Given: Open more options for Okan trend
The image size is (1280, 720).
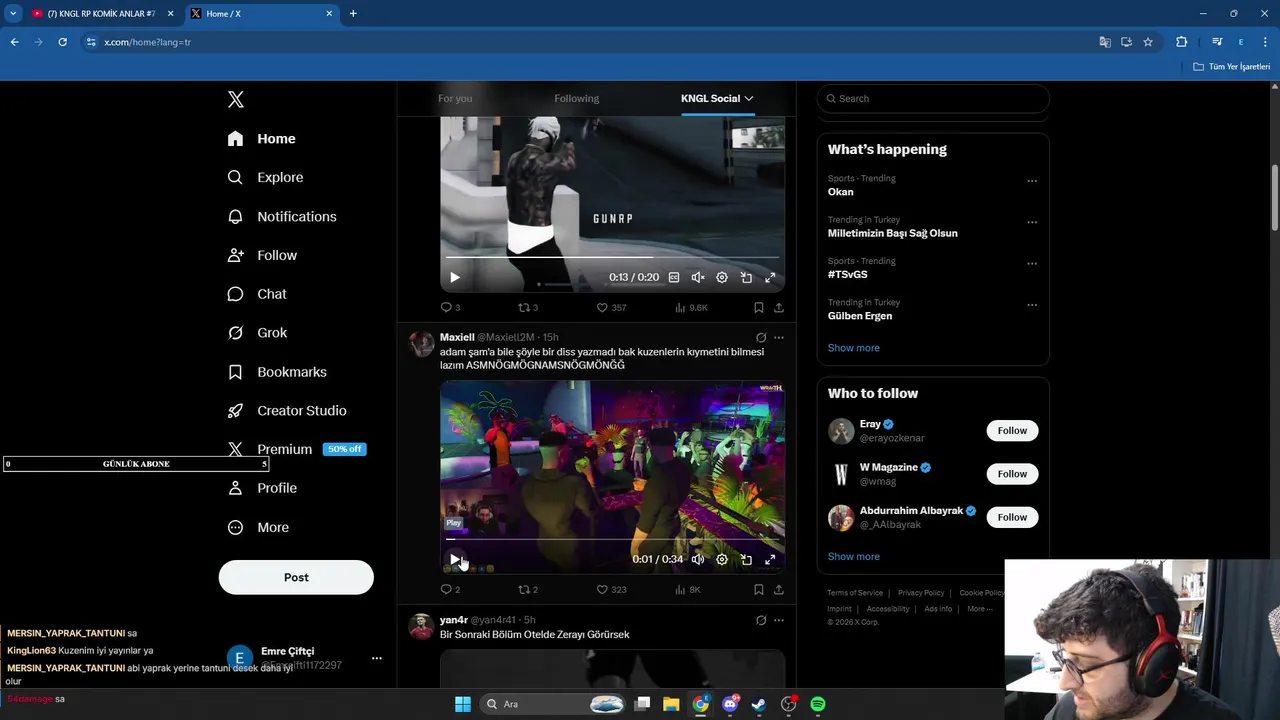Looking at the screenshot, I should coord(1032,181).
